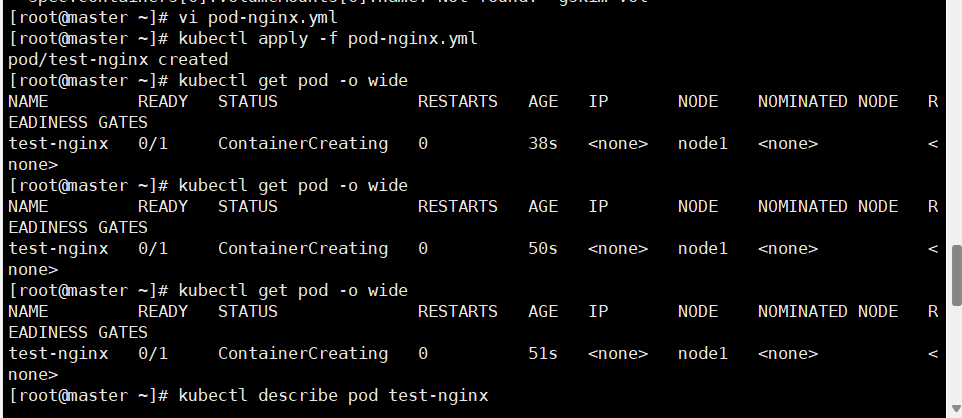Screen dimensions: 962x418
Task: Click the scrollbar track above the thumb
Action: pyautogui.click(x=956, y=123)
